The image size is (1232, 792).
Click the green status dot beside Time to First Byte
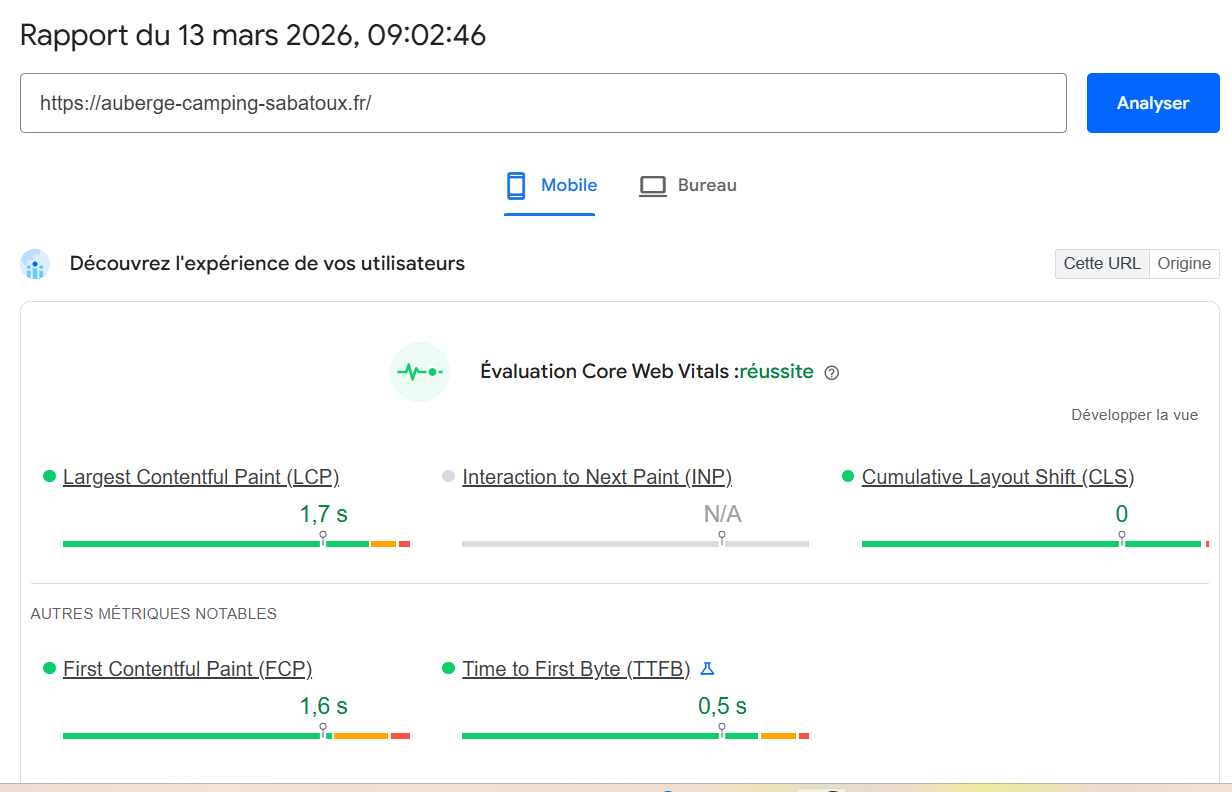446,669
